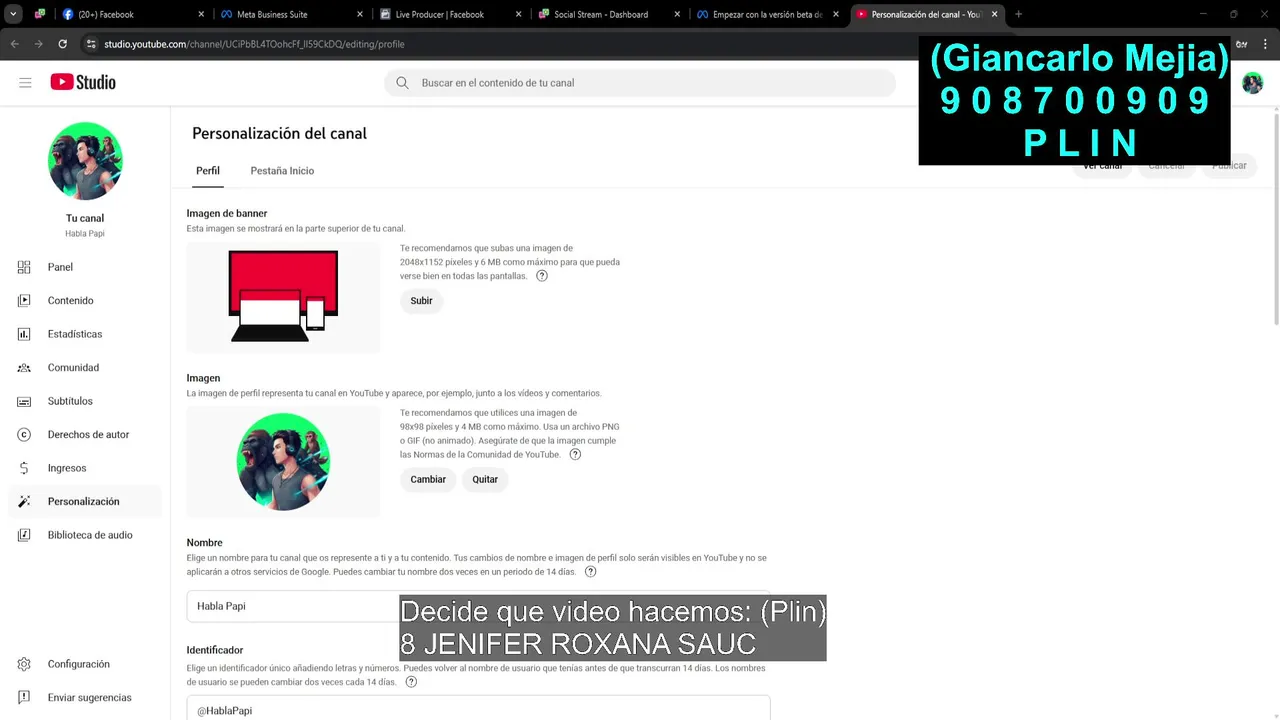Viewport: 1280px width, 720px height.
Task: Click the site information icon in address bar
Action: [x=91, y=44]
